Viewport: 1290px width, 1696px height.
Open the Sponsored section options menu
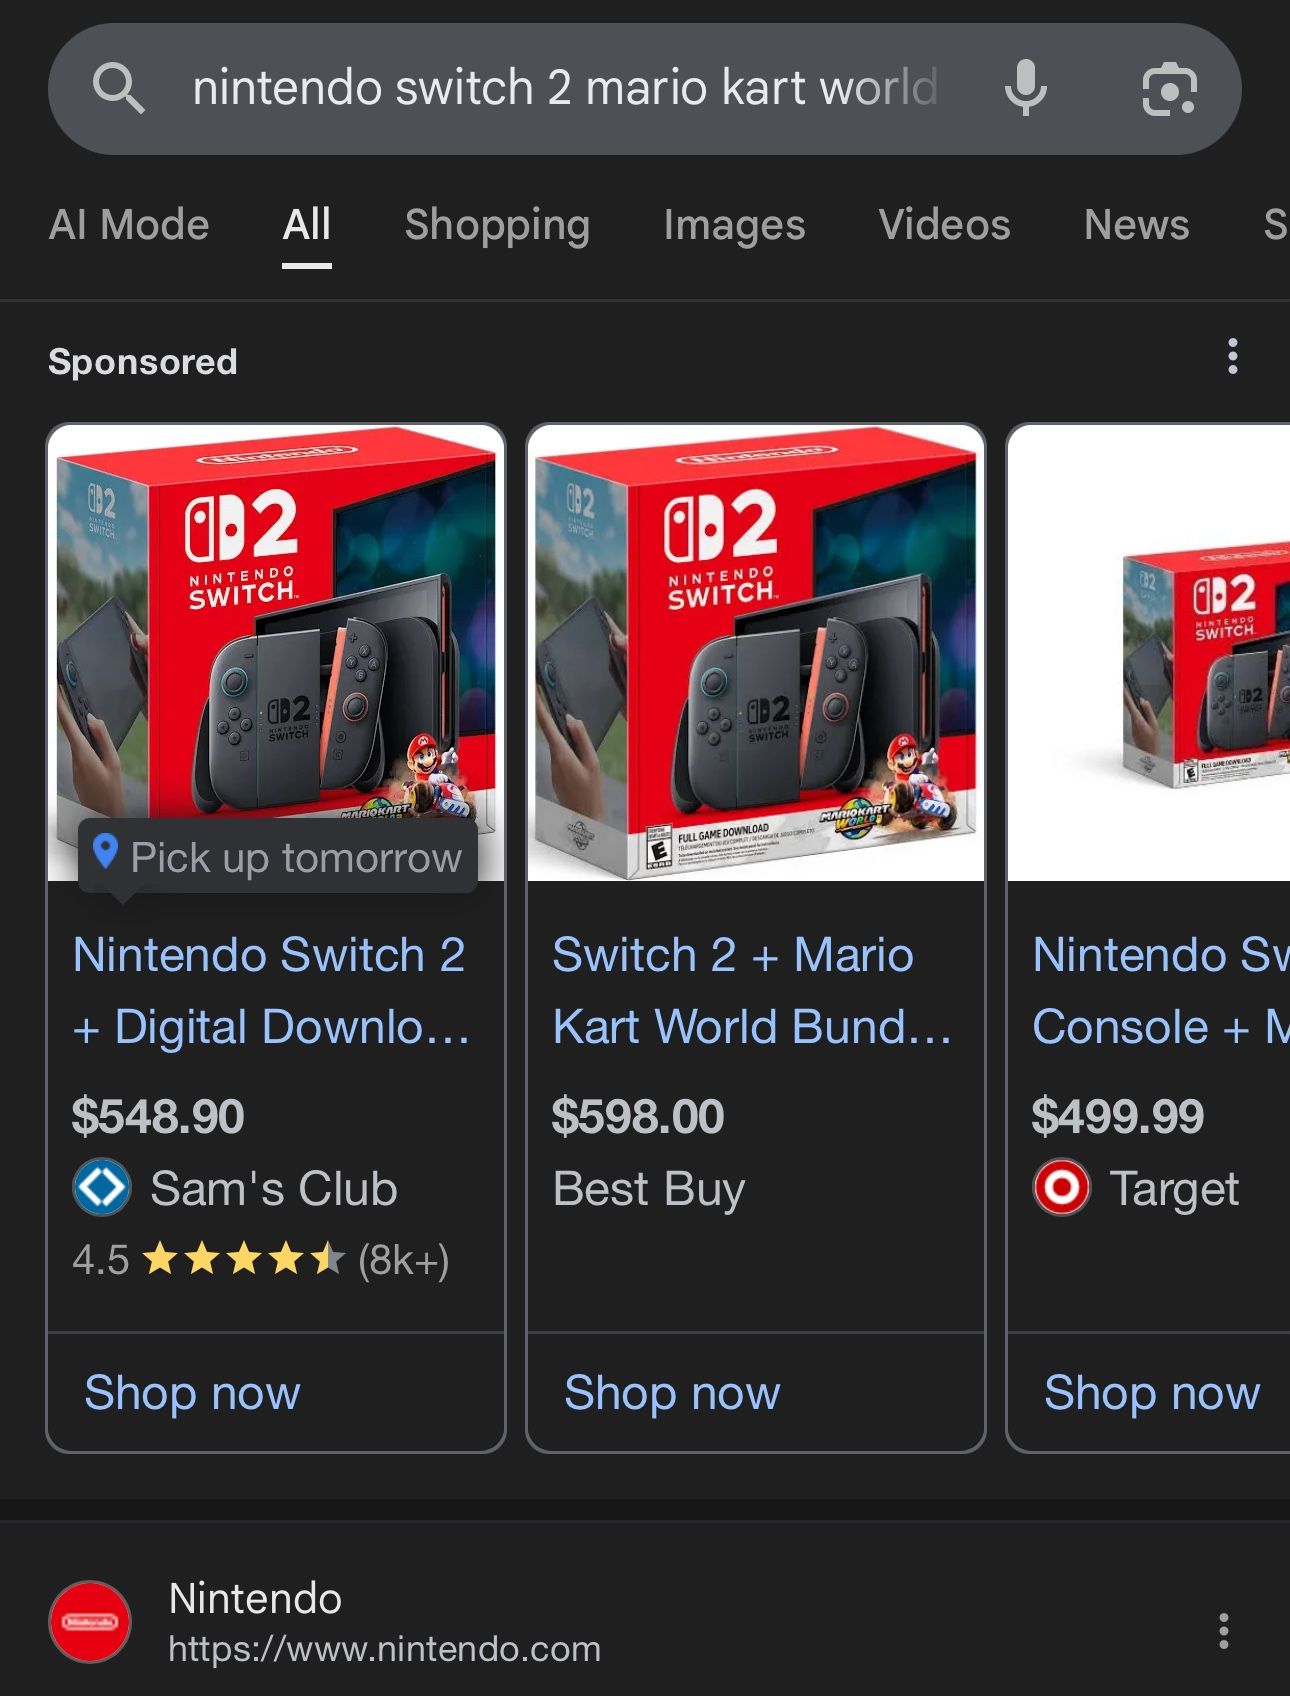tap(1232, 357)
